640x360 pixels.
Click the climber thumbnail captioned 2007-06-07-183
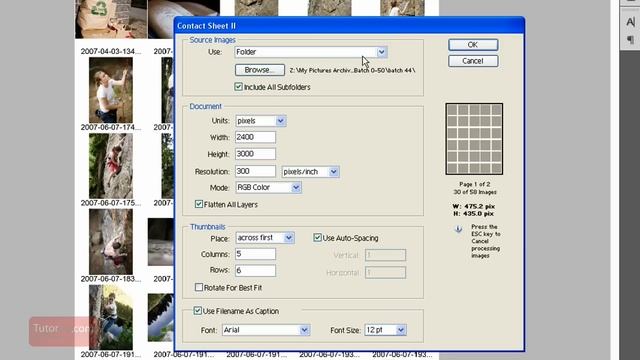tap(111, 242)
